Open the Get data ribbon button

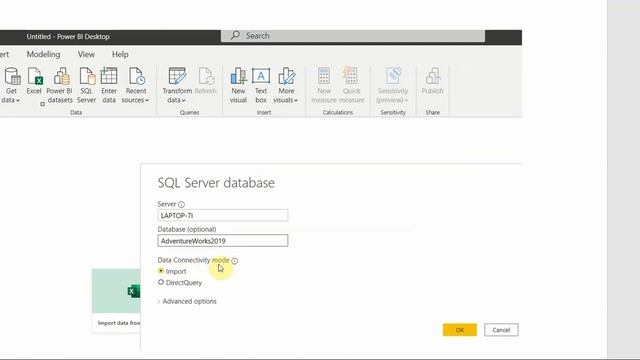point(11,85)
